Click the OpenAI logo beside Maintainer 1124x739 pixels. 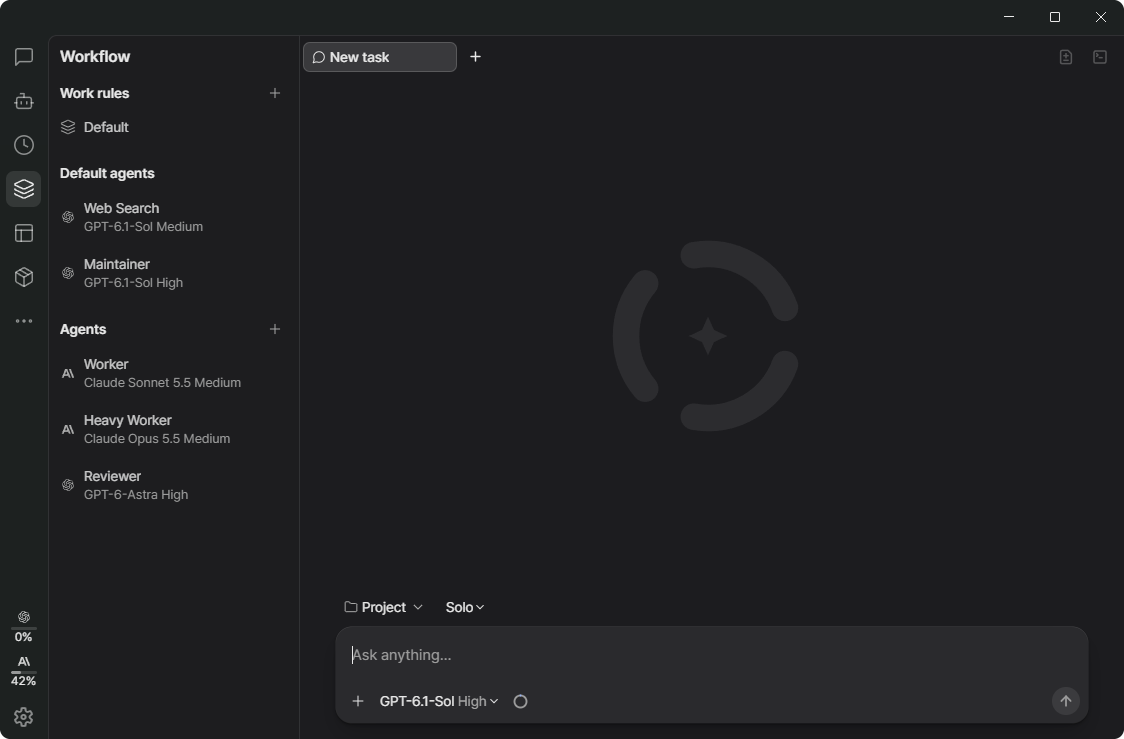point(68,273)
